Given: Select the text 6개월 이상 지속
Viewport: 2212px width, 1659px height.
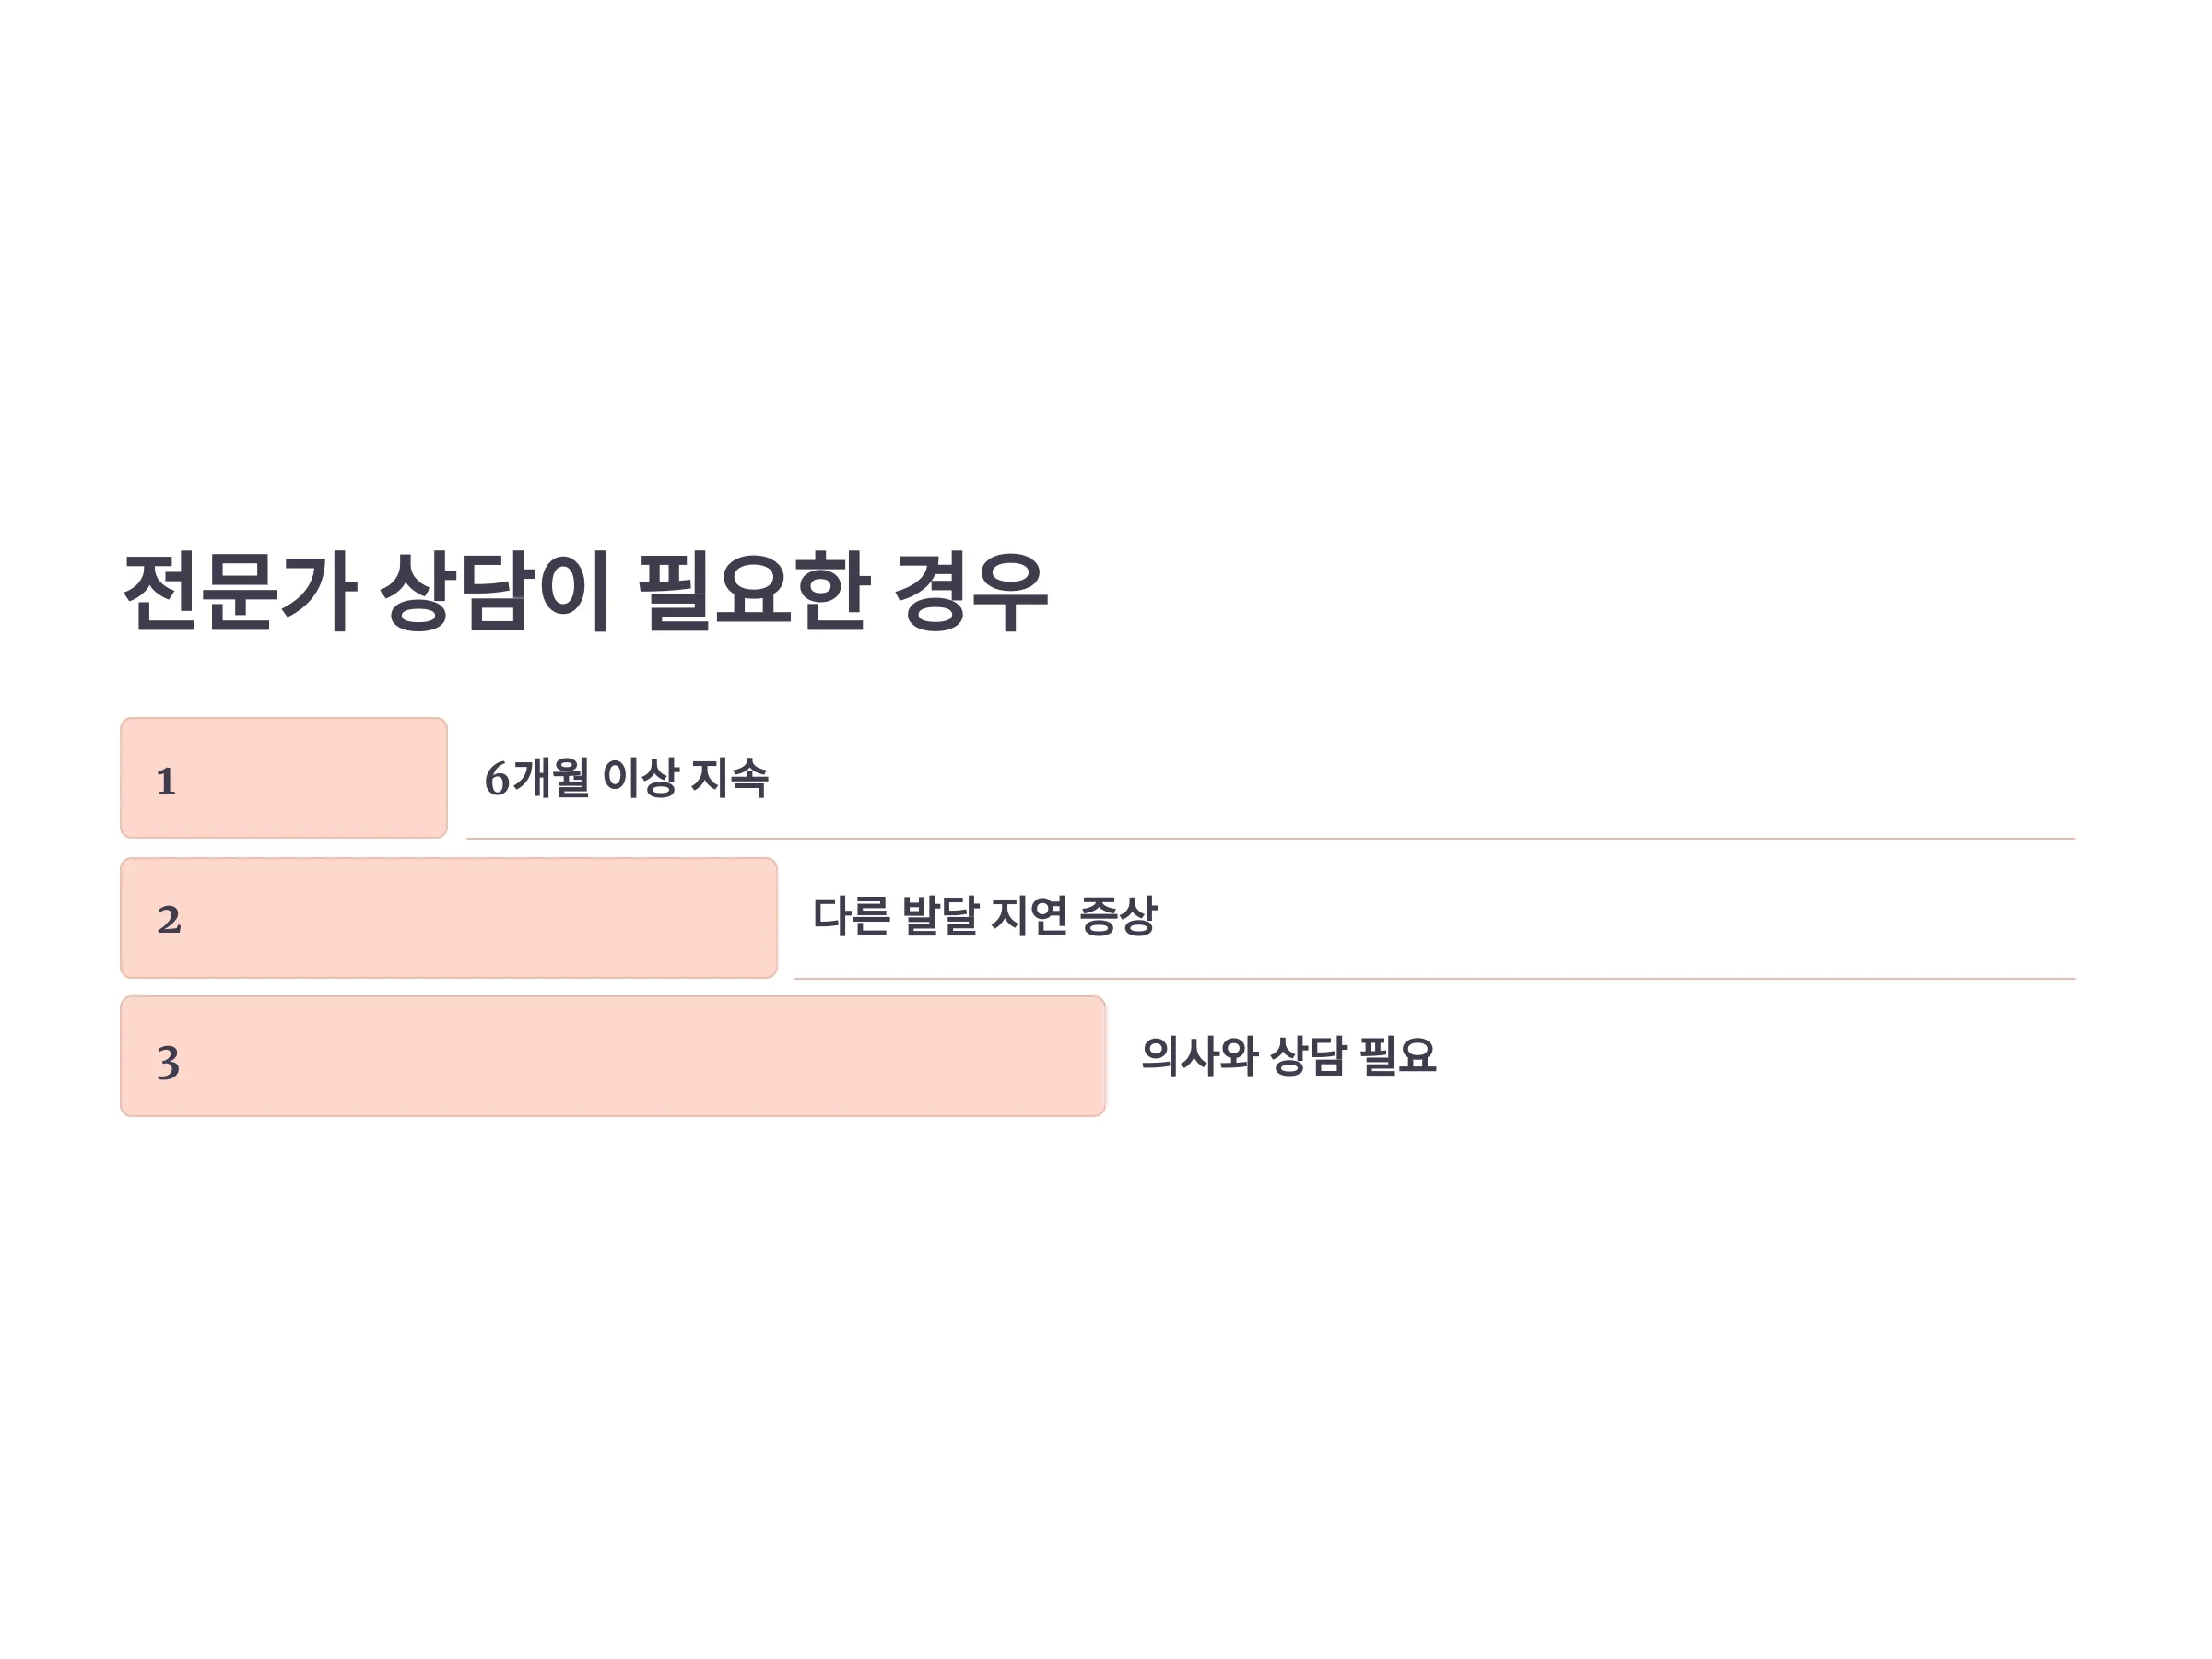Looking at the screenshot, I should (x=626, y=778).
